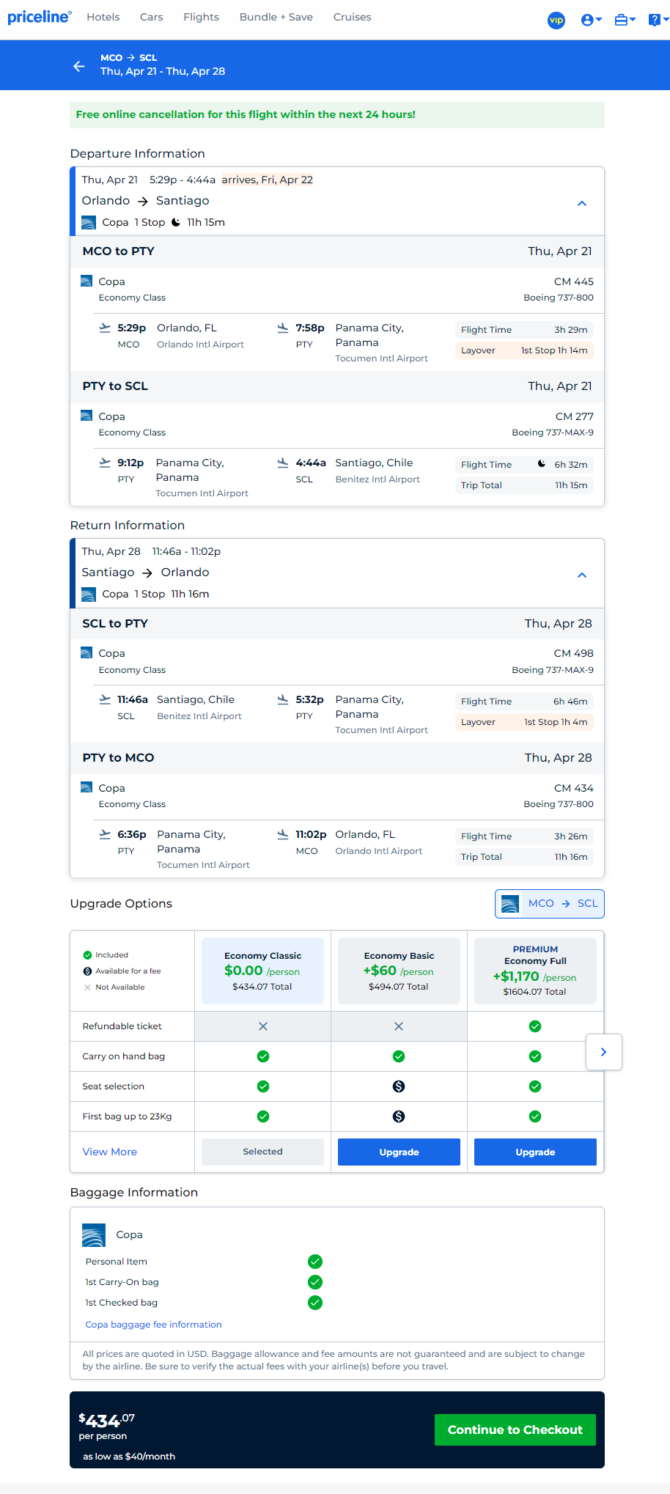The height and width of the screenshot is (1494, 670).
Task: Select the Economy Classic fare card
Action: [263, 971]
